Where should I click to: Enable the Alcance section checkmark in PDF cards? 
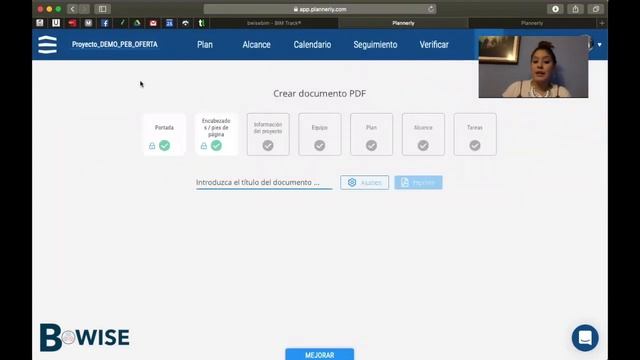(x=423, y=145)
